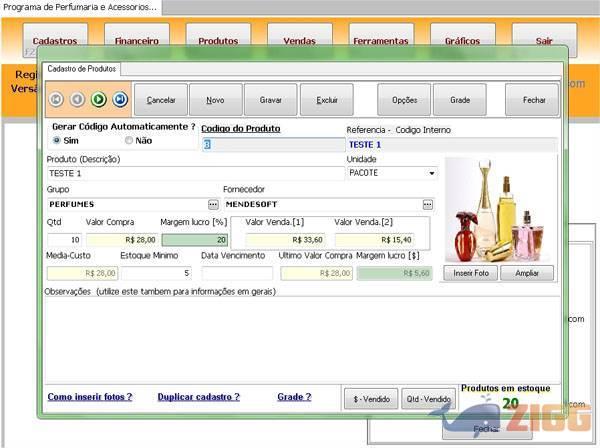Viewport: 600px width, 448px height.
Task: Click the green next record arrow icon
Action: (x=99, y=99)
